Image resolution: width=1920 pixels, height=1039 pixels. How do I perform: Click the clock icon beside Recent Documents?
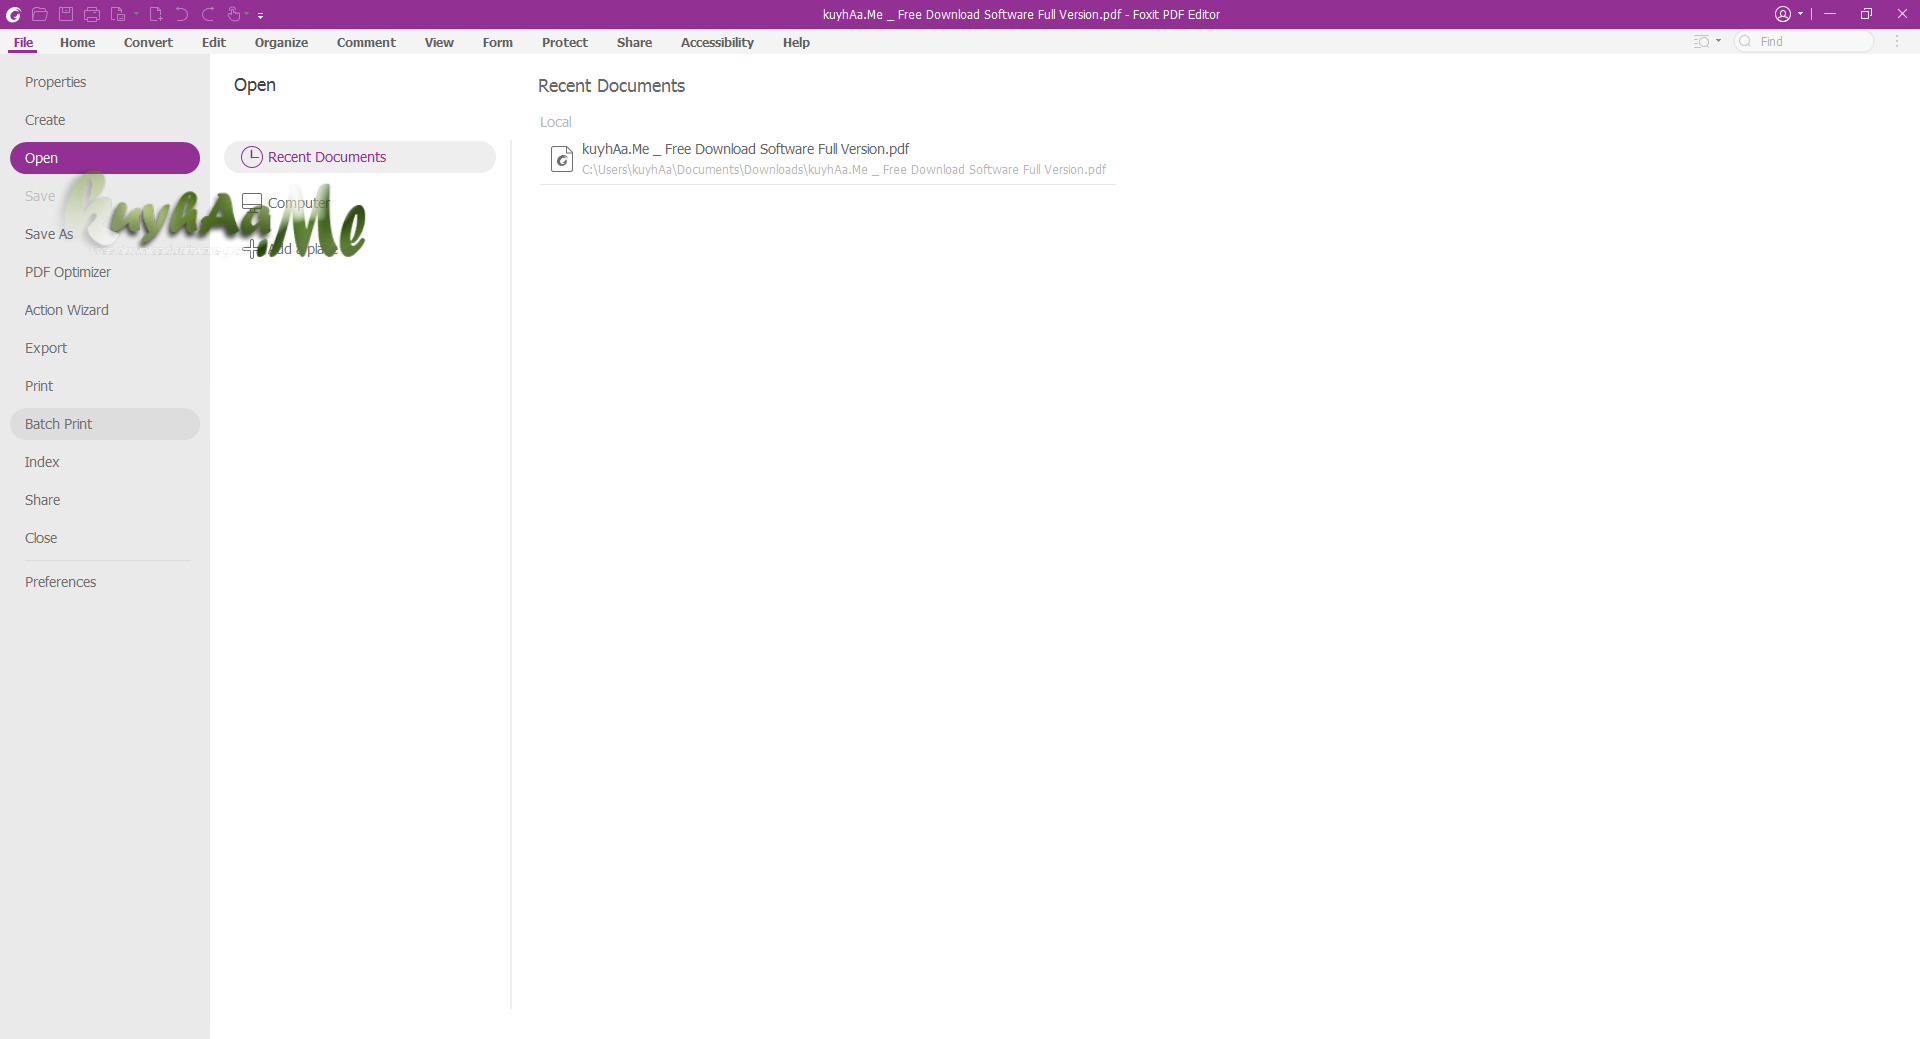[x=252, y=157]
